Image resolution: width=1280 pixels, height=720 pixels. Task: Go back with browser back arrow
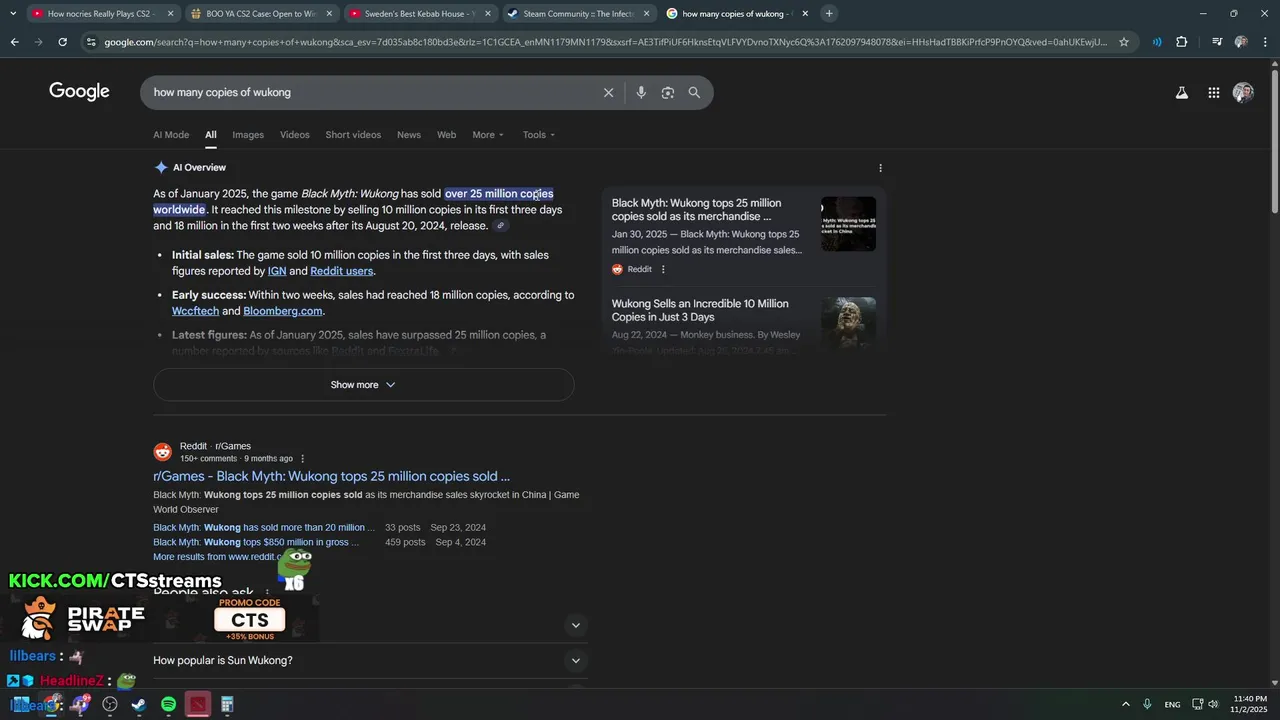click(14, 42)
